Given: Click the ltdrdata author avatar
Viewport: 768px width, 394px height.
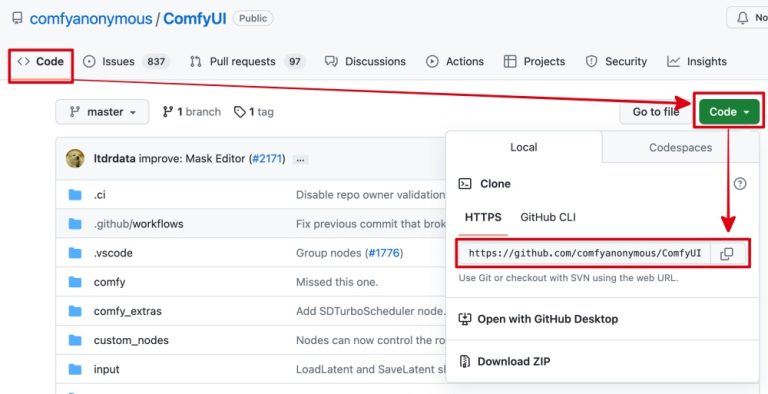Looking at the screenshot, I should 75,159.
